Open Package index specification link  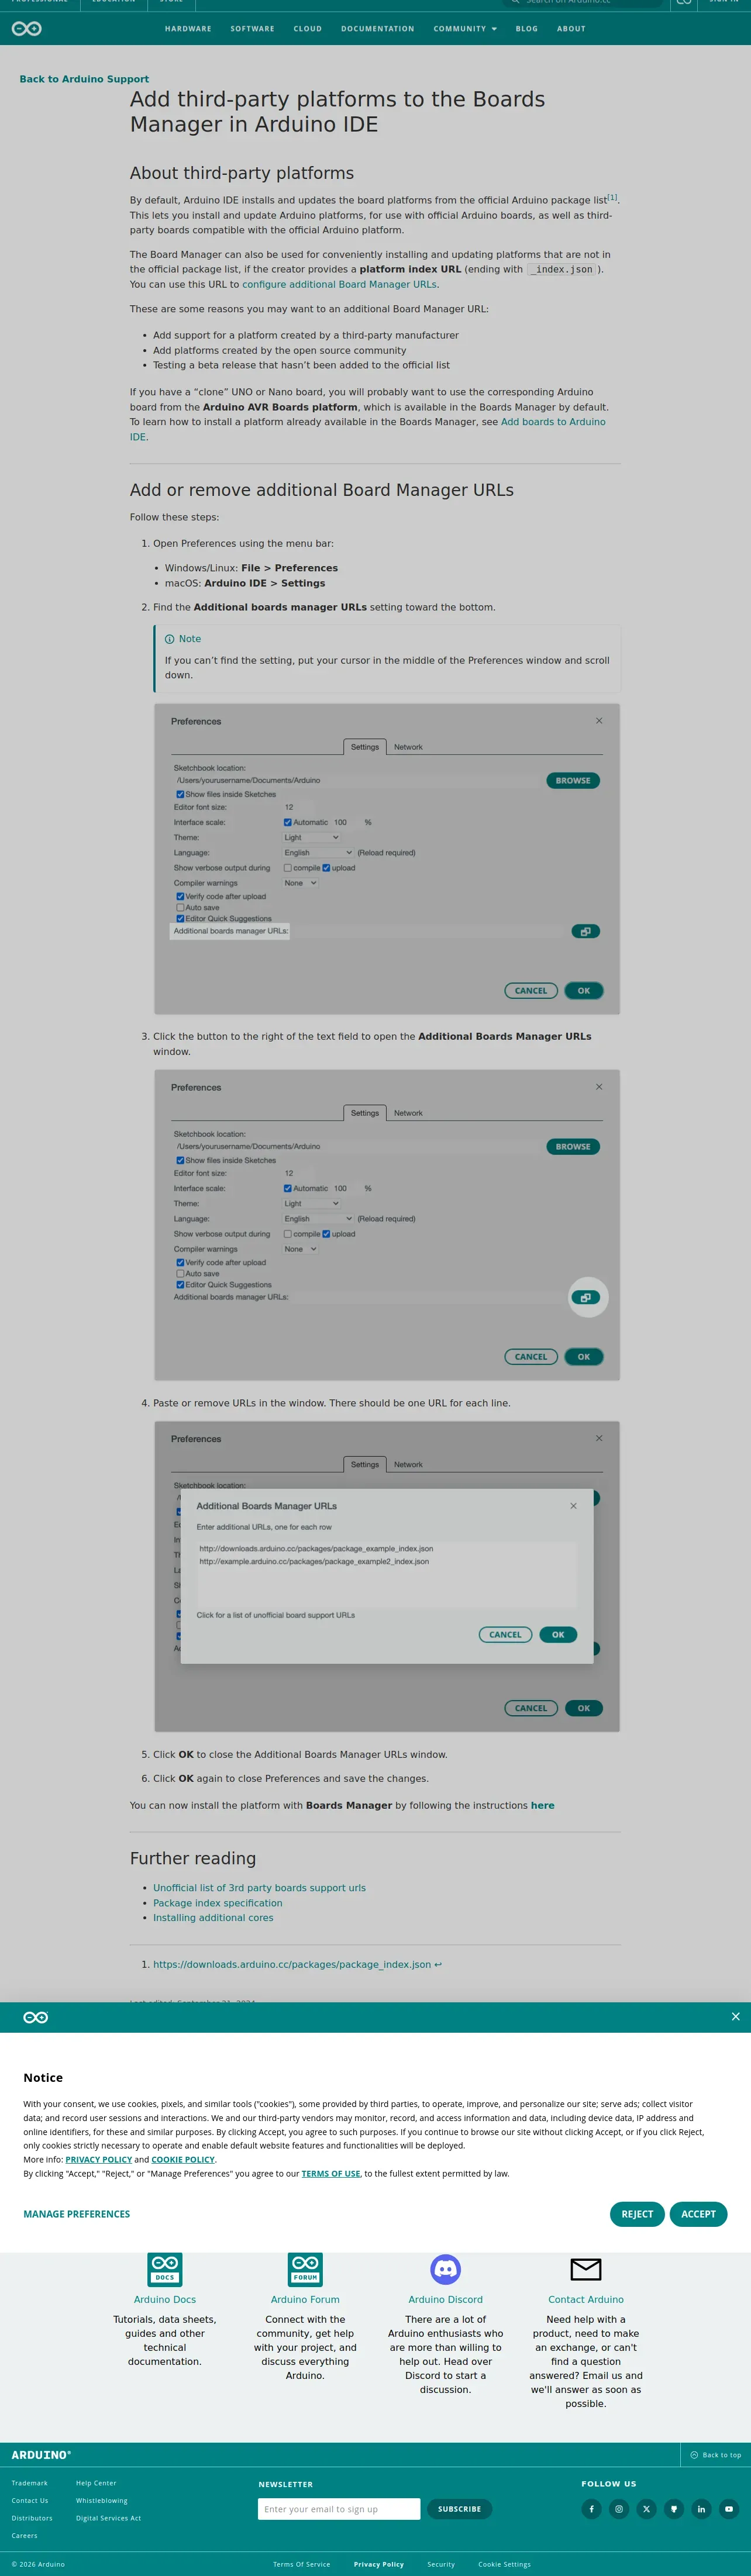coord(217,1903)
